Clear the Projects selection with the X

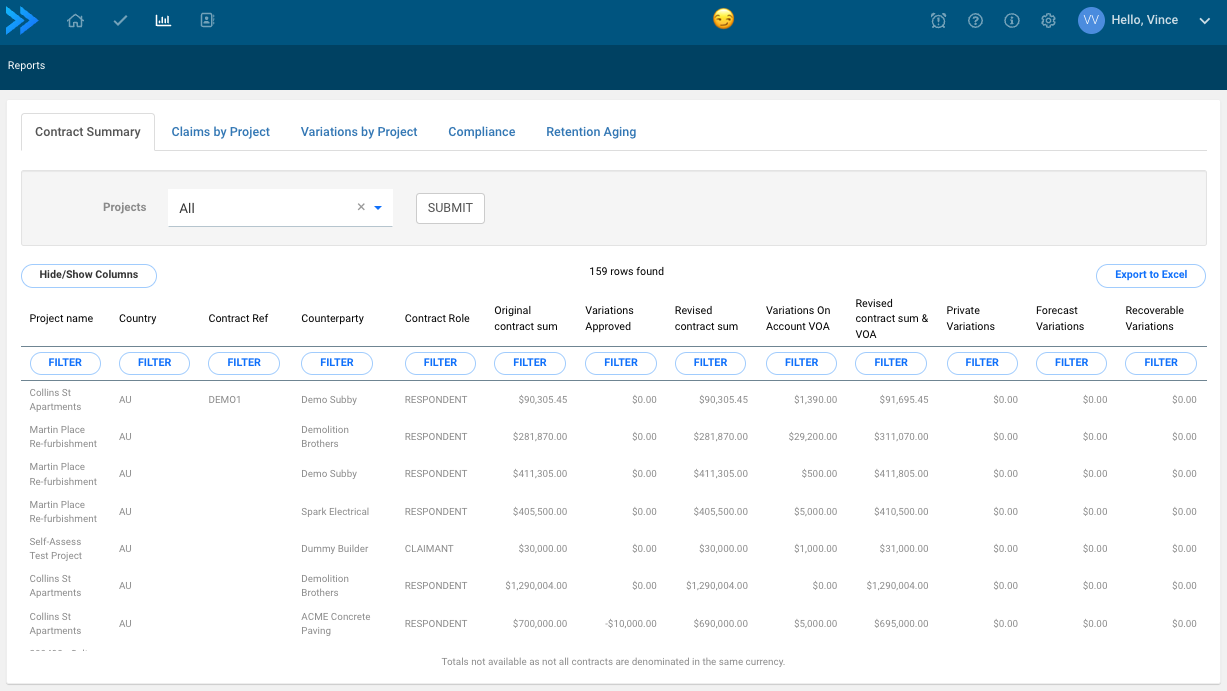360,207
